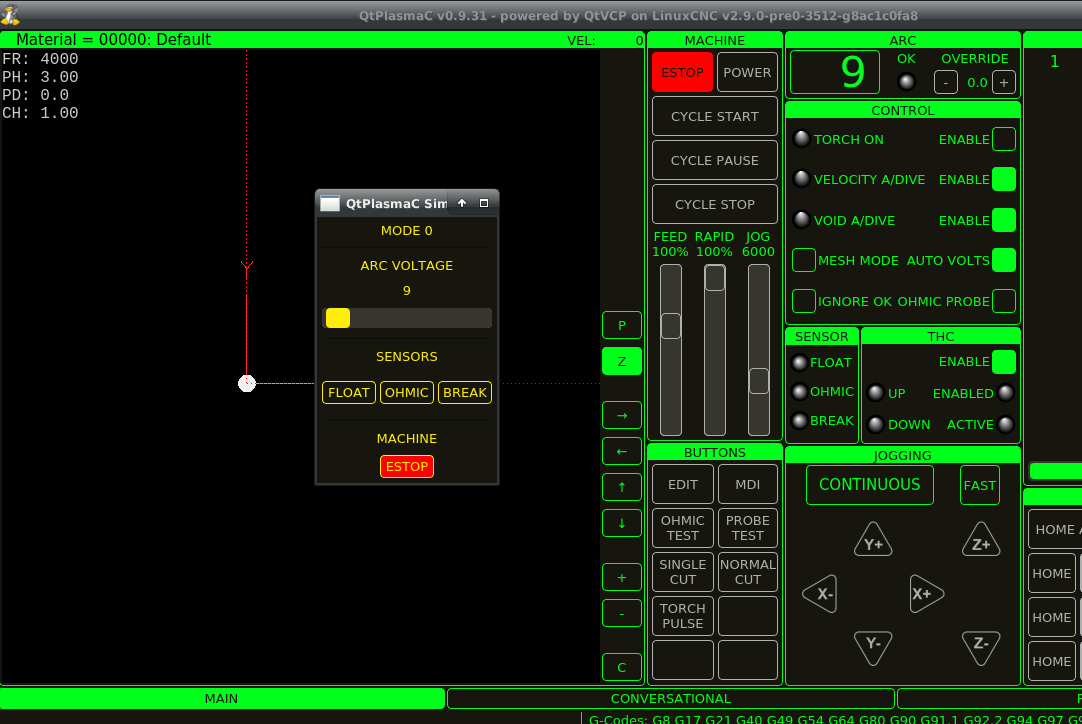Image resolution: width=1082 pixels, height=724 pixels.
Task: Click the JOG speed slider handle
Action: [x=758, y=381]
